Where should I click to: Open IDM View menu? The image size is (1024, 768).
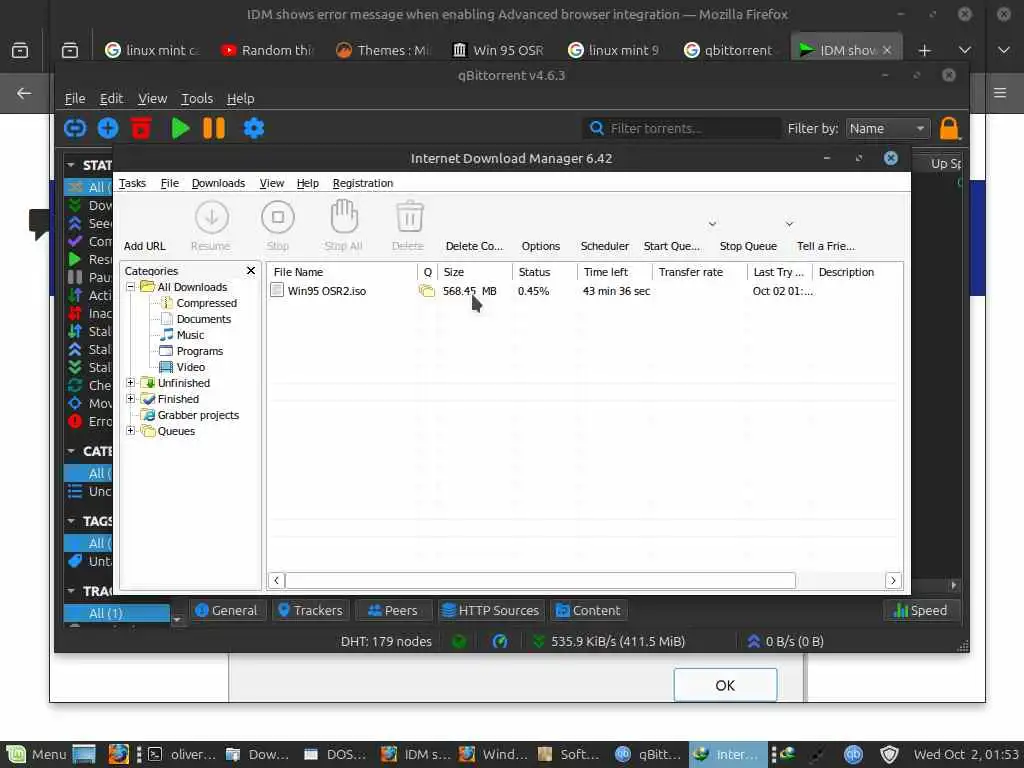click(272, 183)
